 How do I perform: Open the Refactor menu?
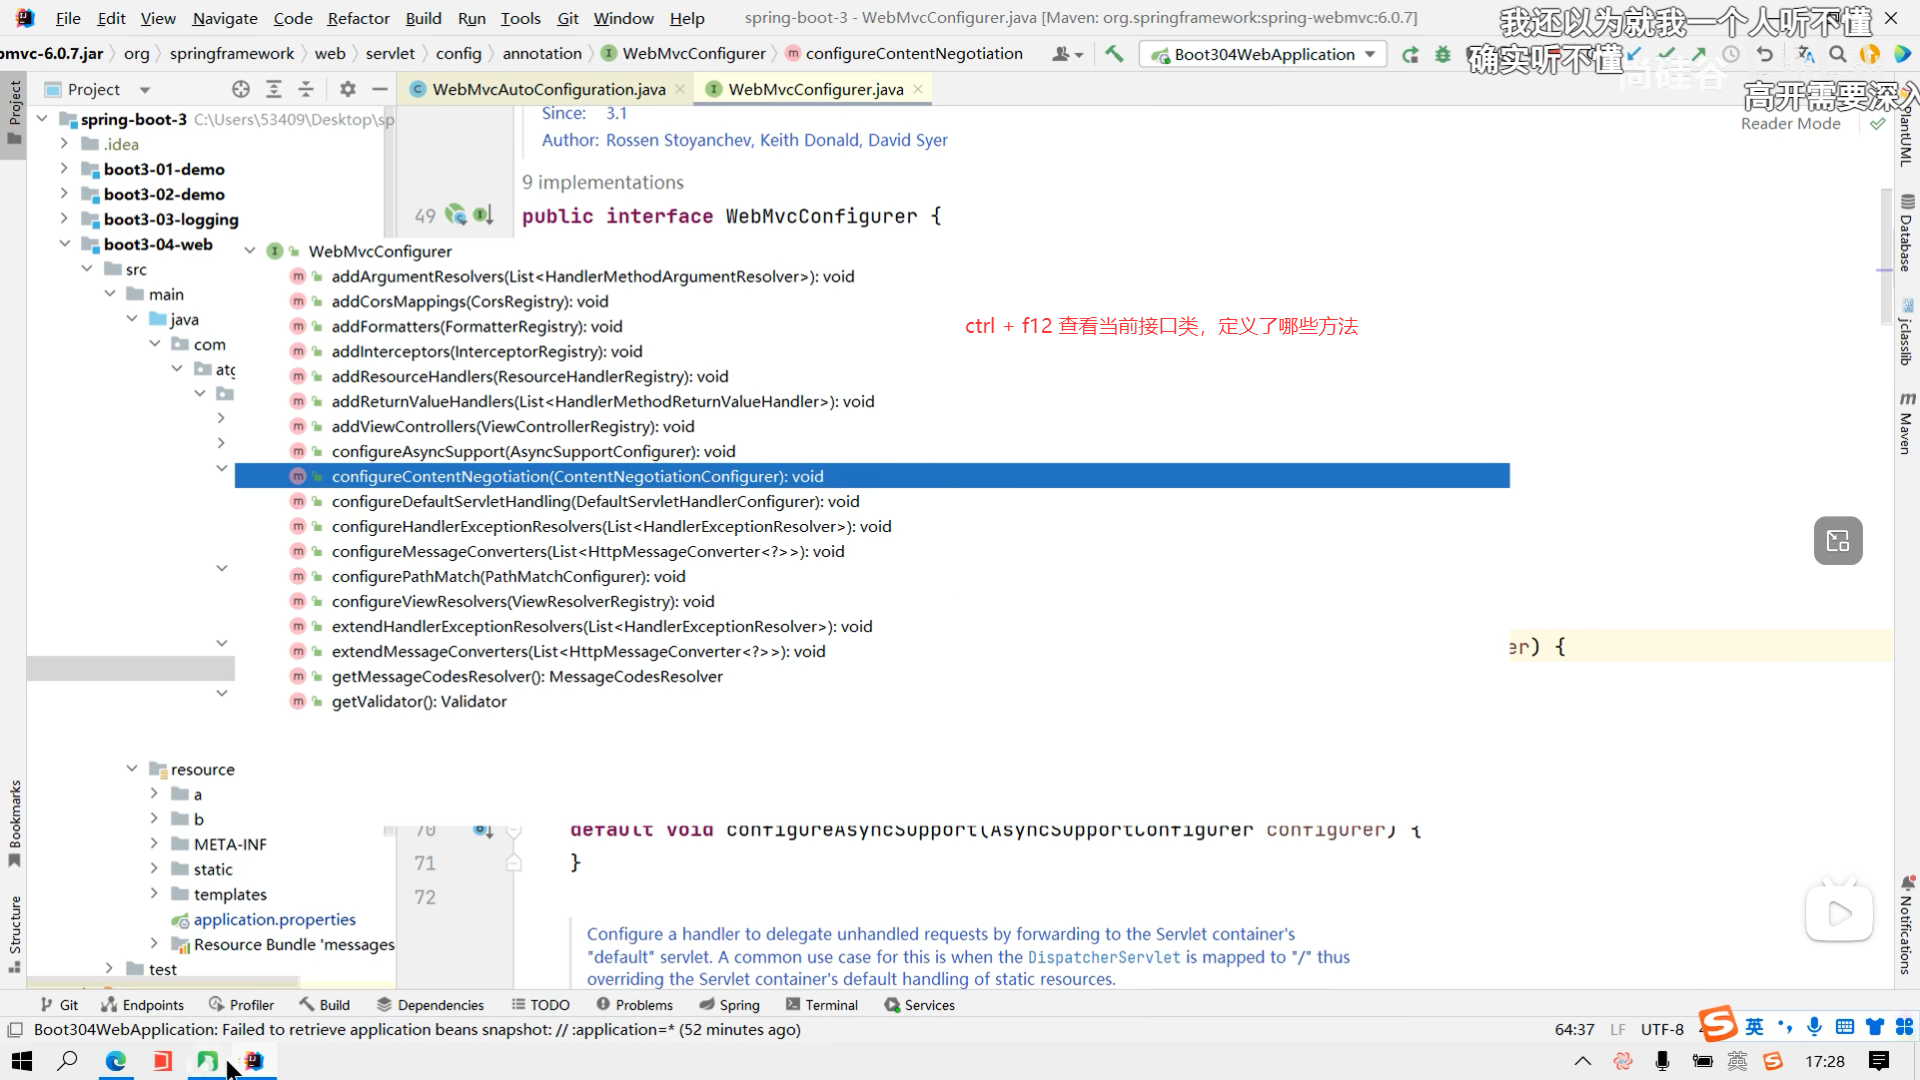(358, 18)
